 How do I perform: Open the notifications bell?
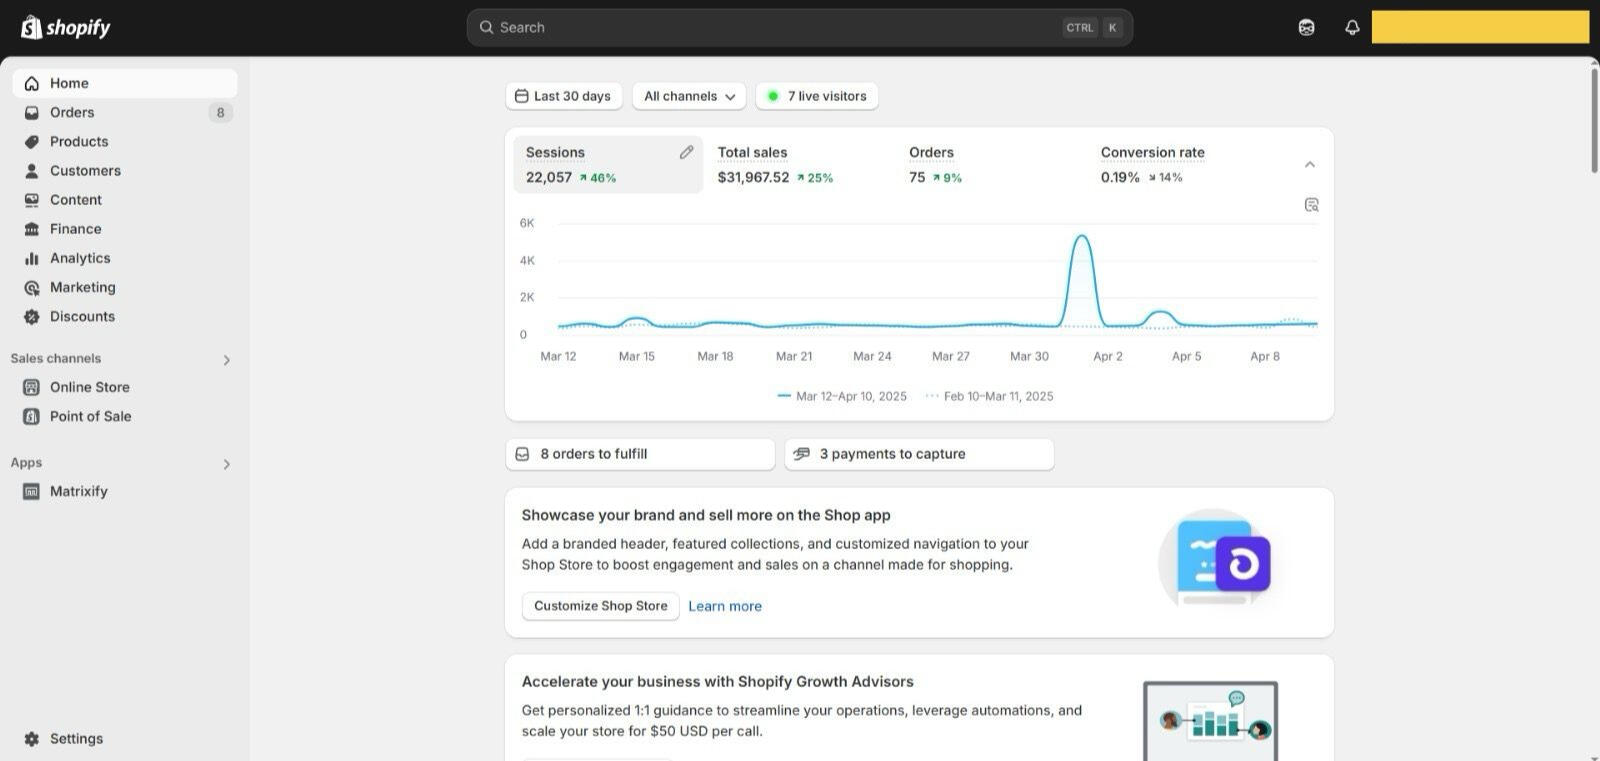pos(1352,27)
